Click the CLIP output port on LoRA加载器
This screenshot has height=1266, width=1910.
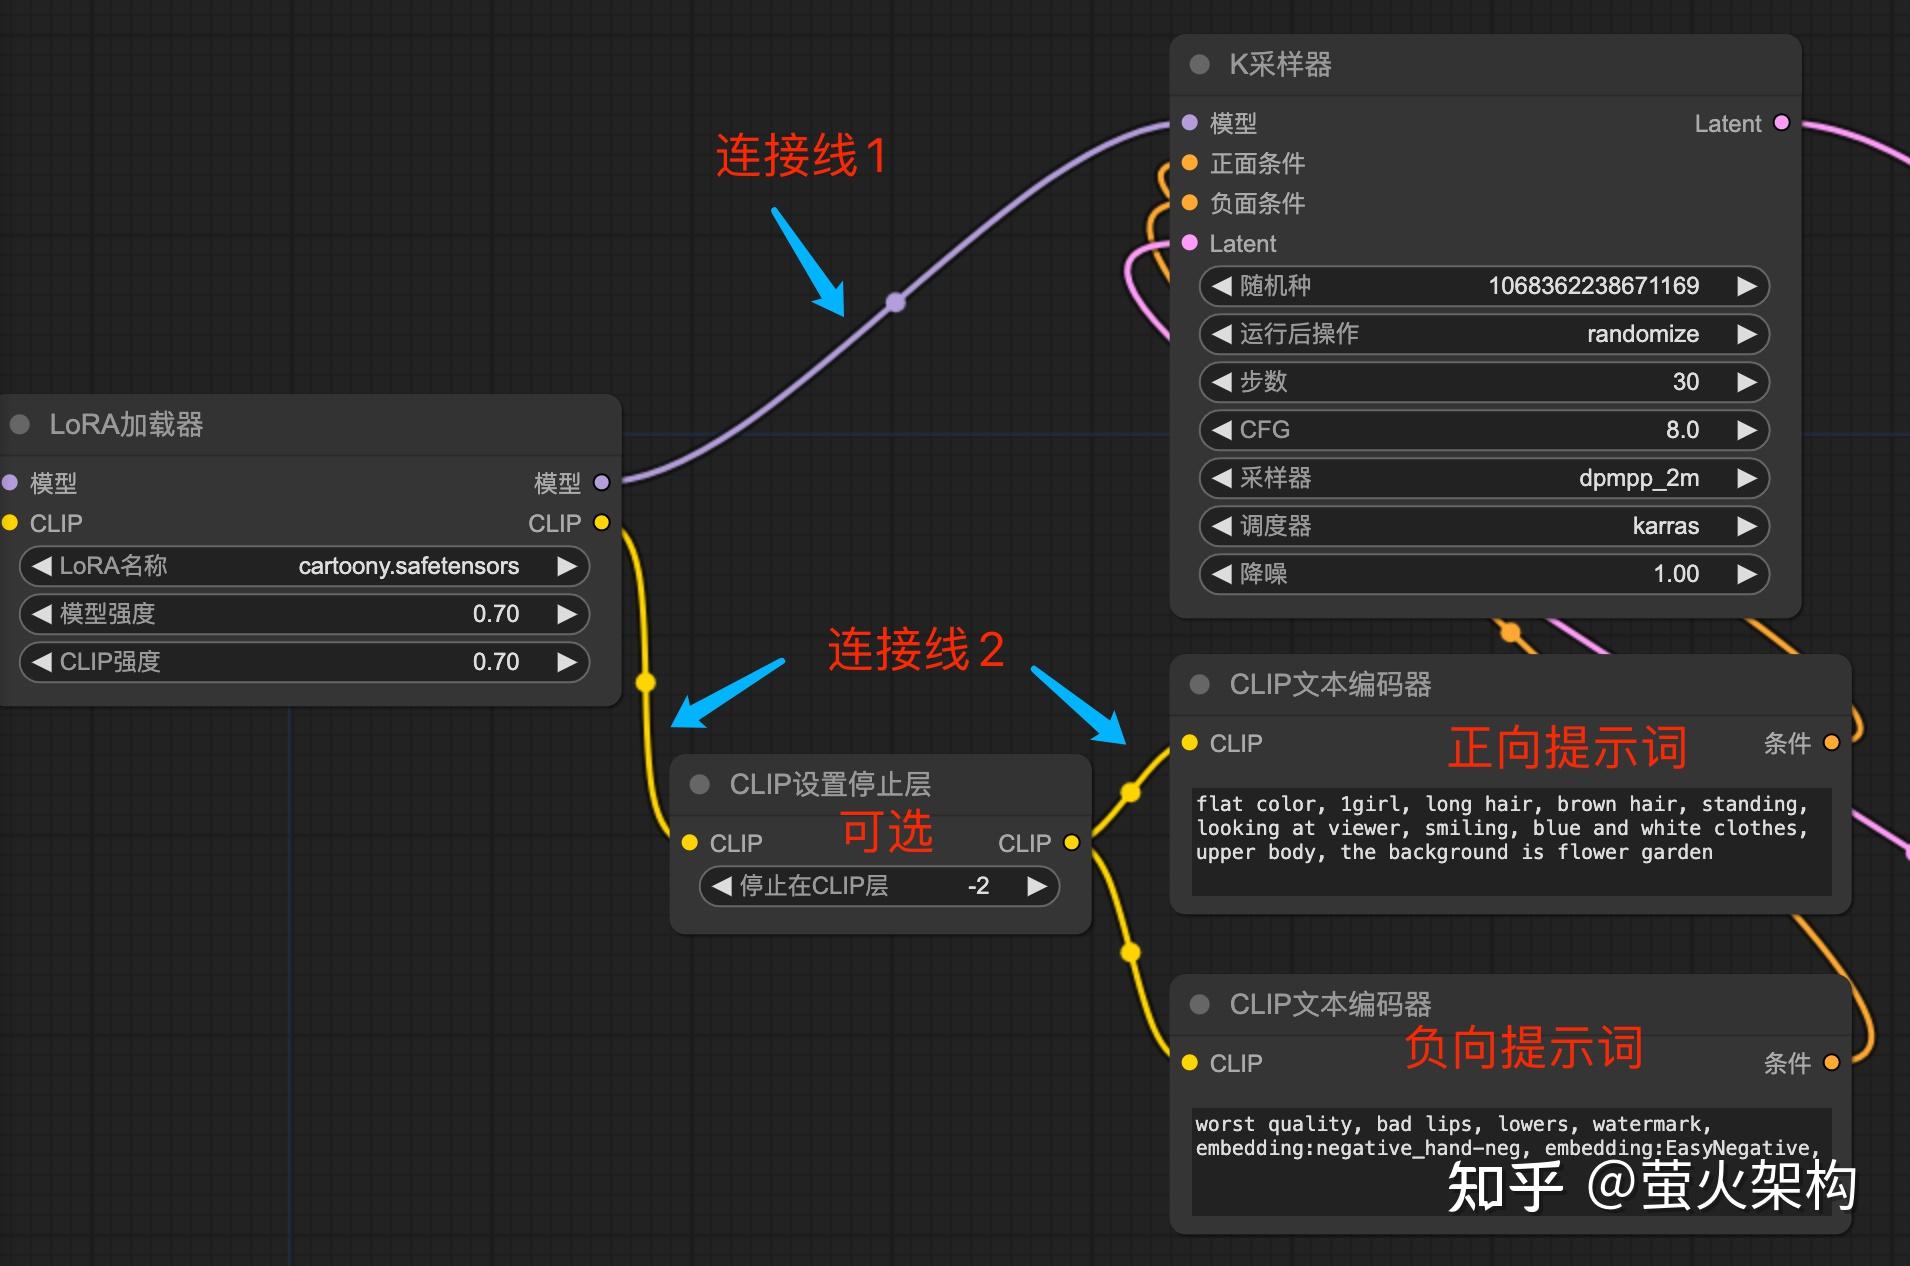coord(601,522)
